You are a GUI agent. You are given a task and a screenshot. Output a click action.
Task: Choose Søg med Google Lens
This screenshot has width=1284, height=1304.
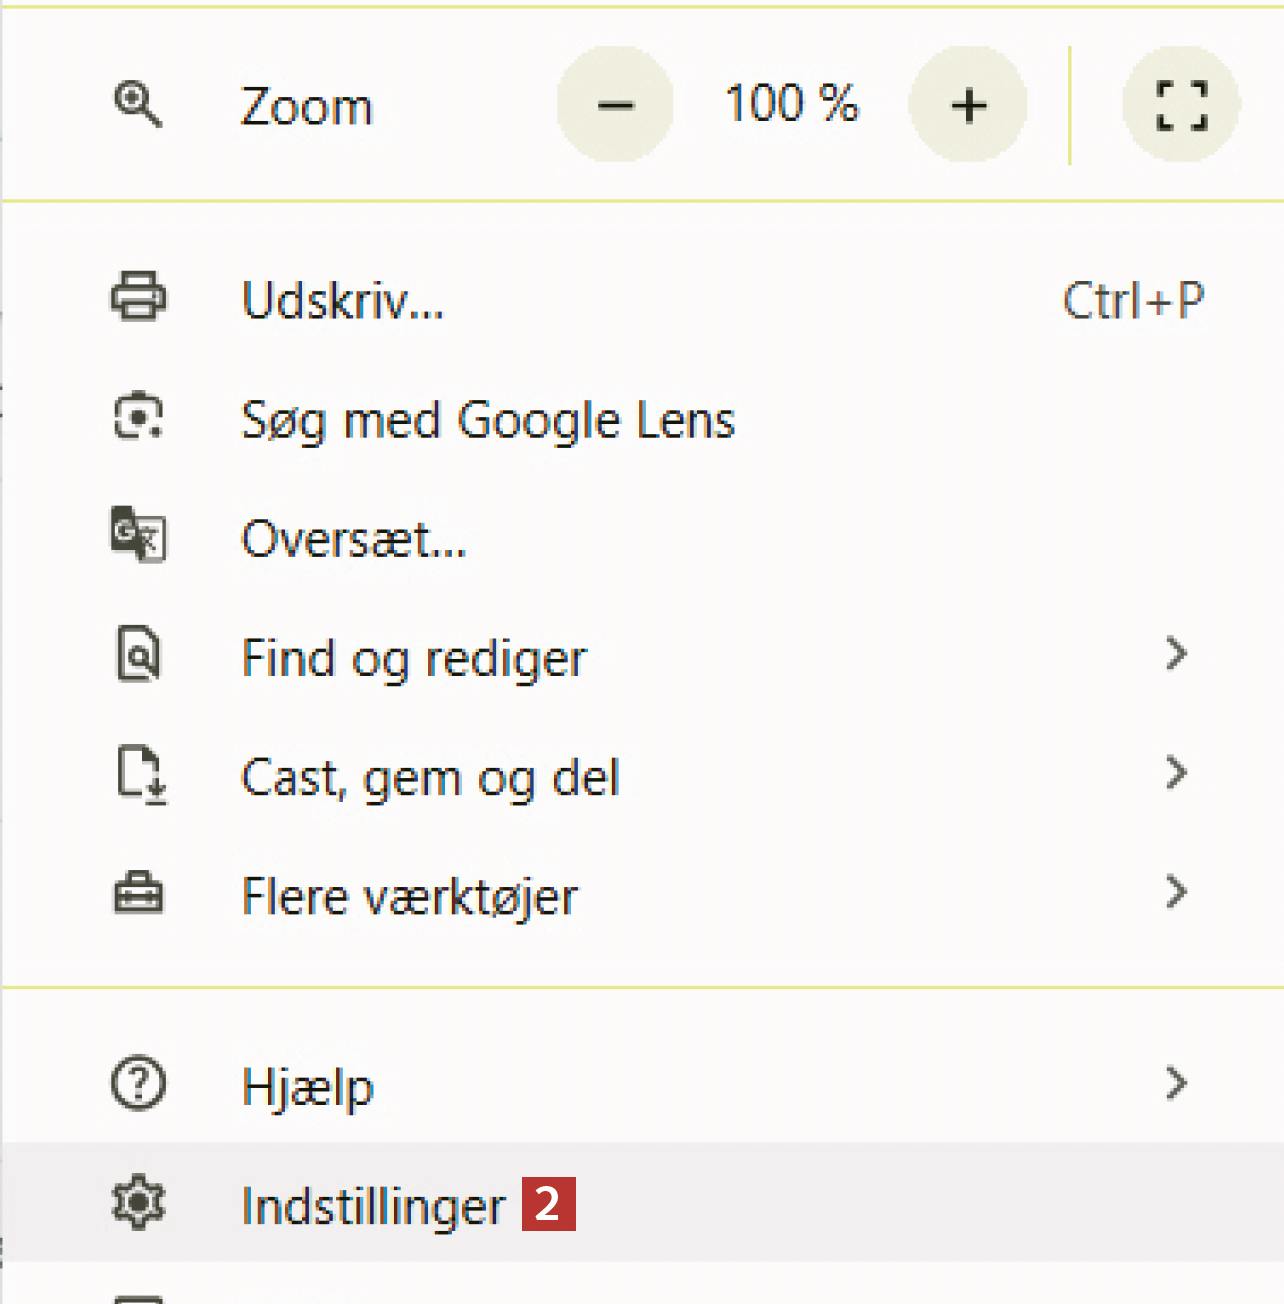(x=488, y=419)
